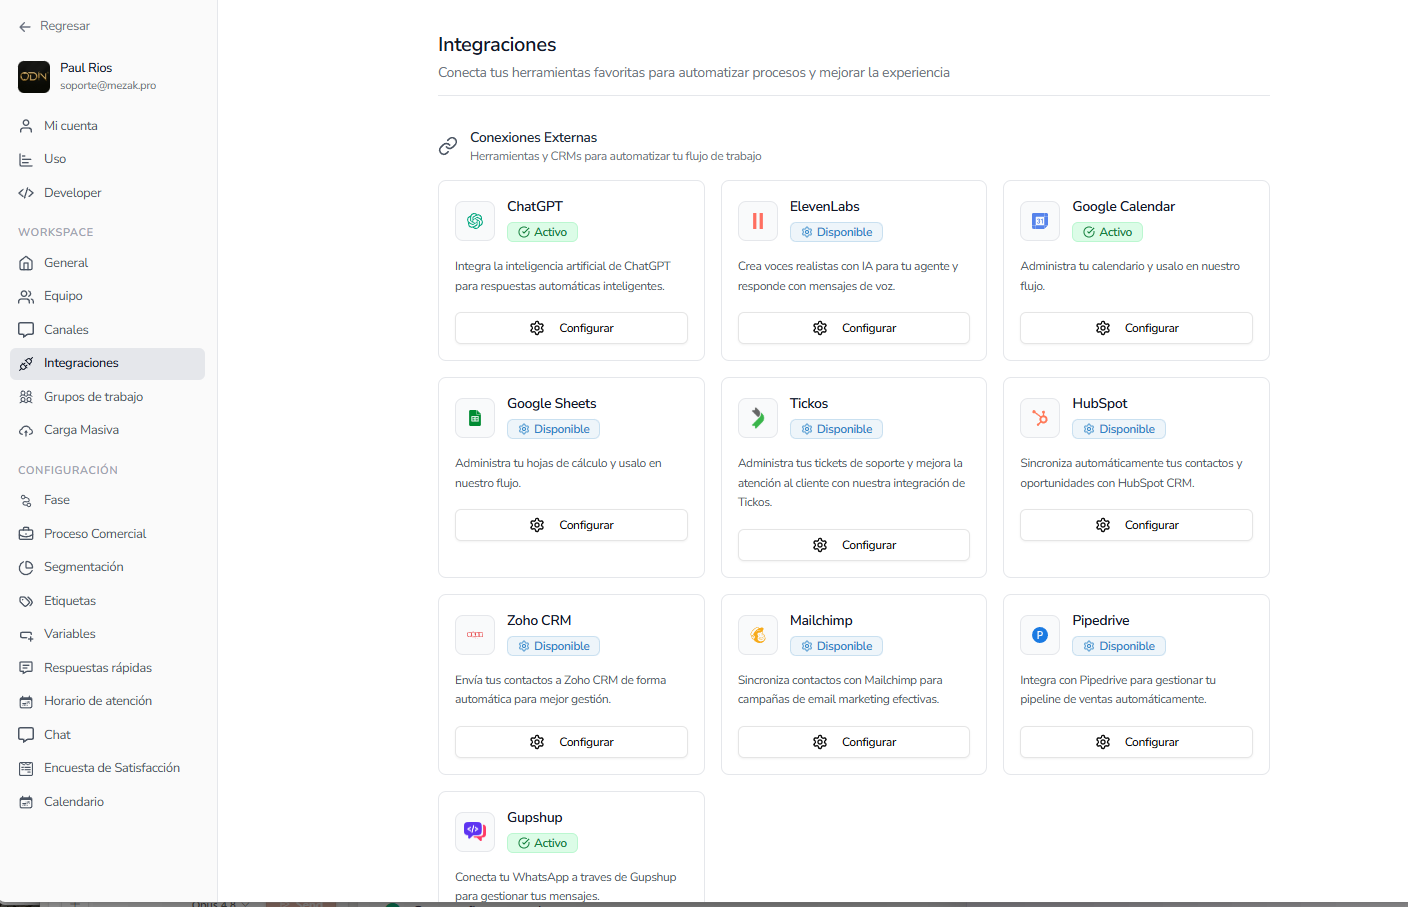This screenshot has height=907, width=1408.
Task: Configure the ChatGPT integration
Action: click(x=571, y=328)
